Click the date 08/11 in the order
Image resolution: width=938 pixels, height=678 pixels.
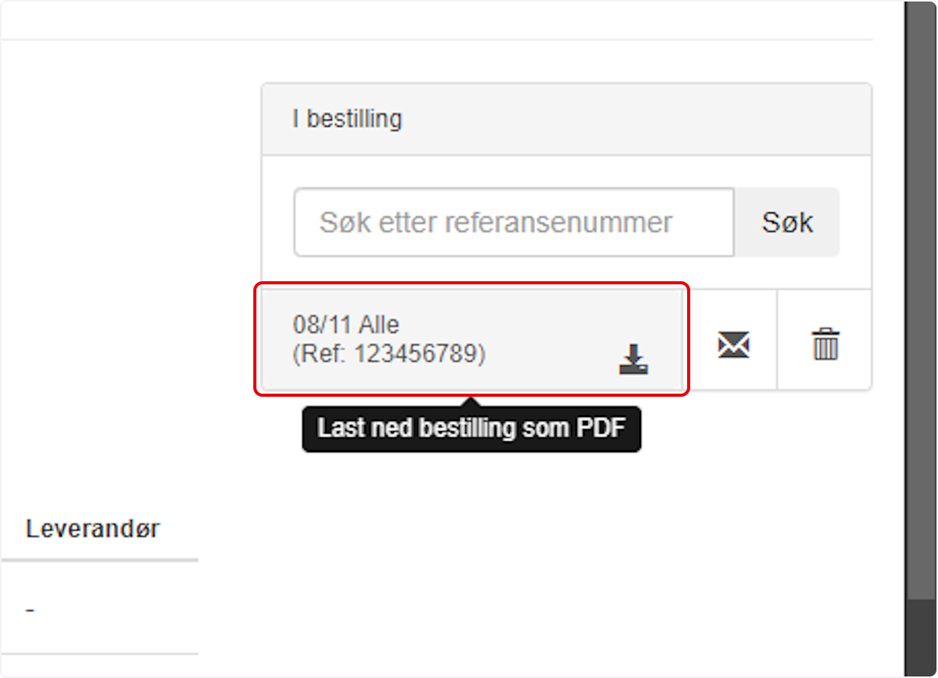click(321, 324)
